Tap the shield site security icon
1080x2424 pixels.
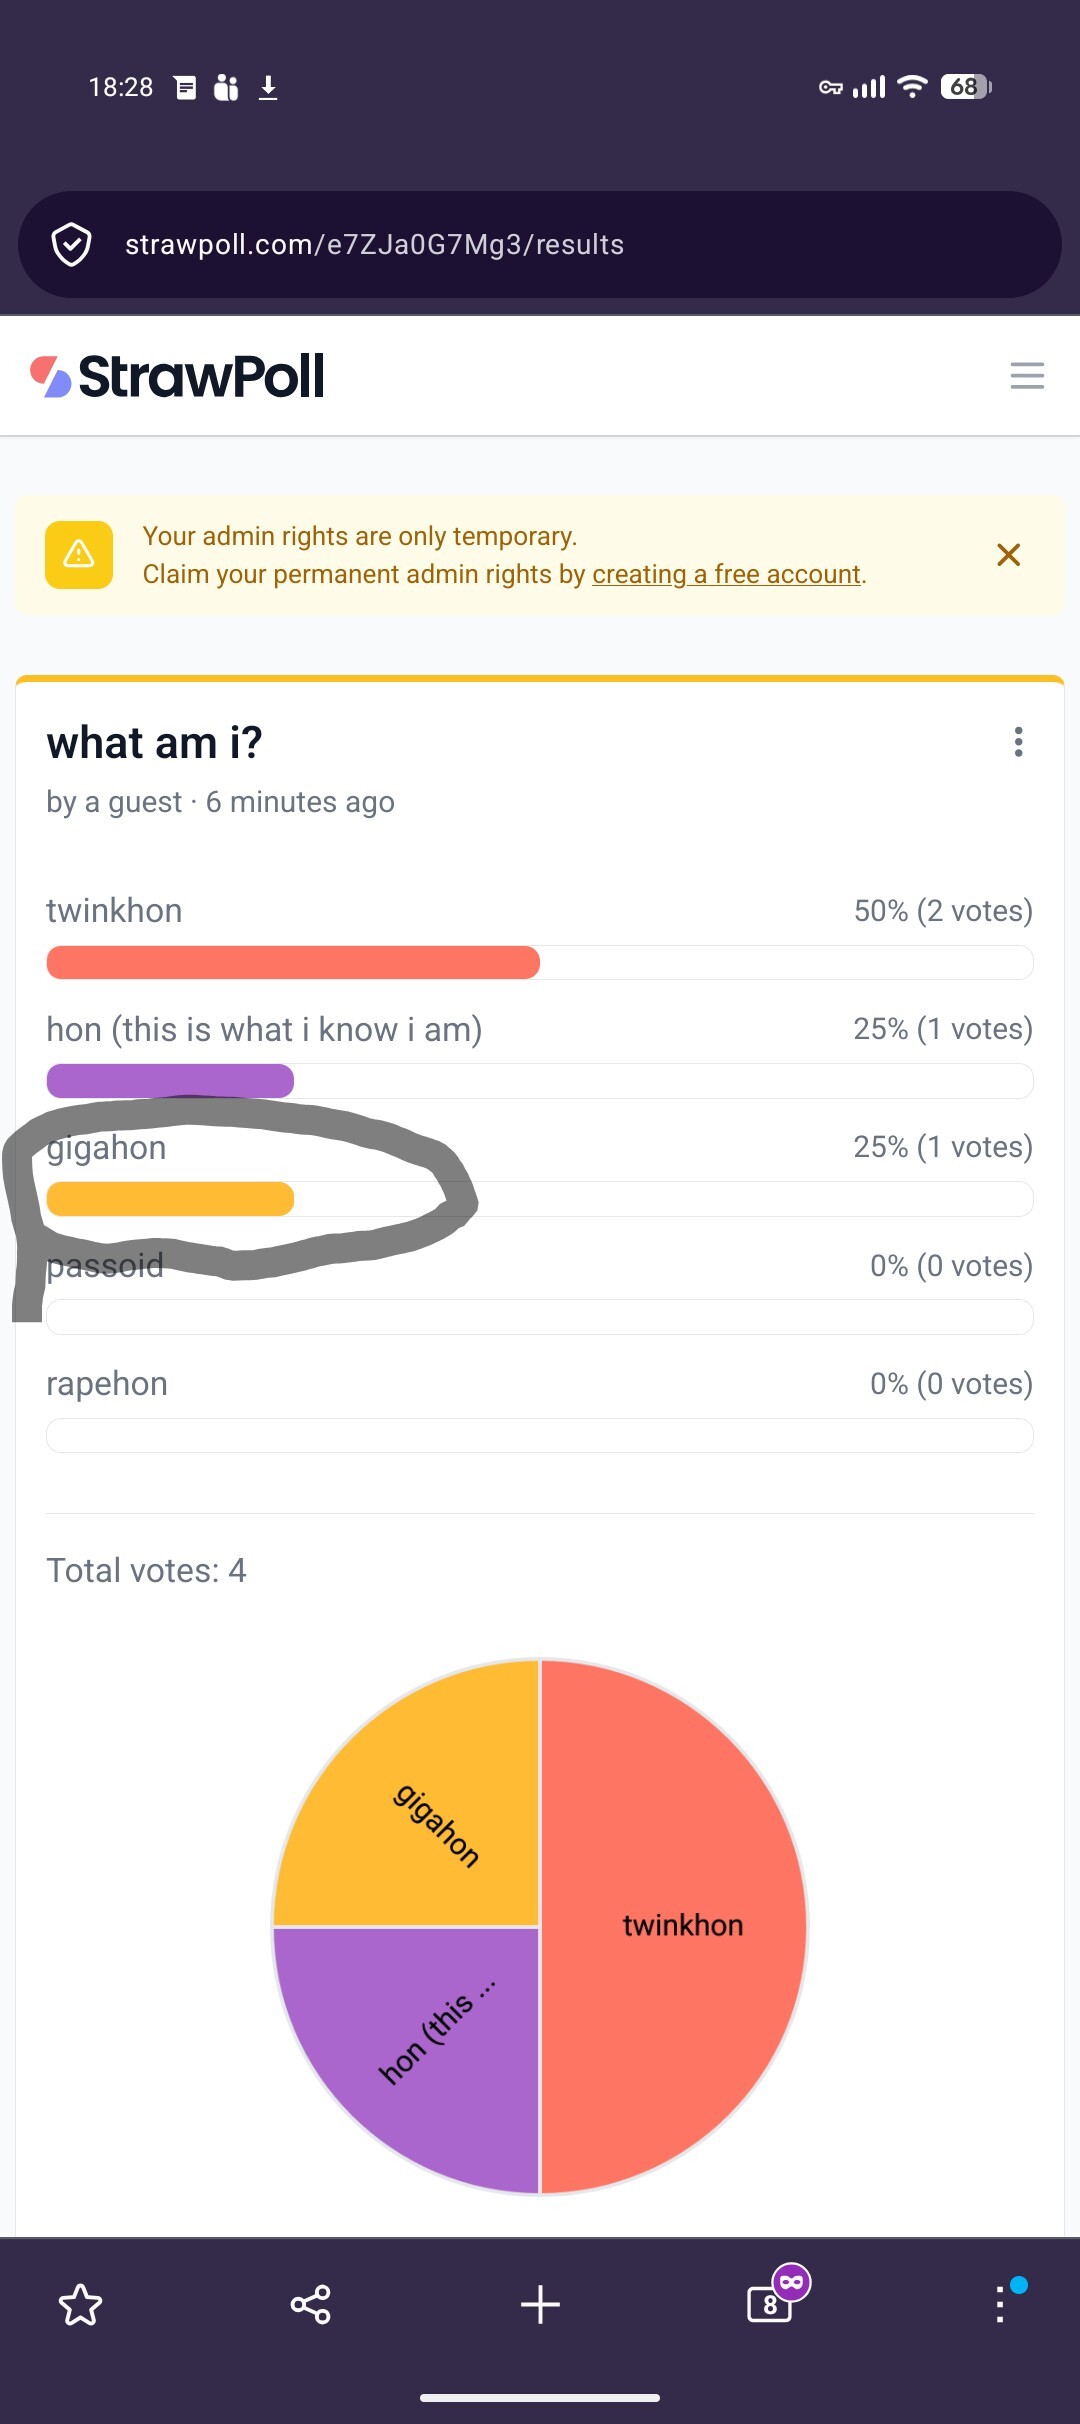pyautogui.click(x=72, y=245)
